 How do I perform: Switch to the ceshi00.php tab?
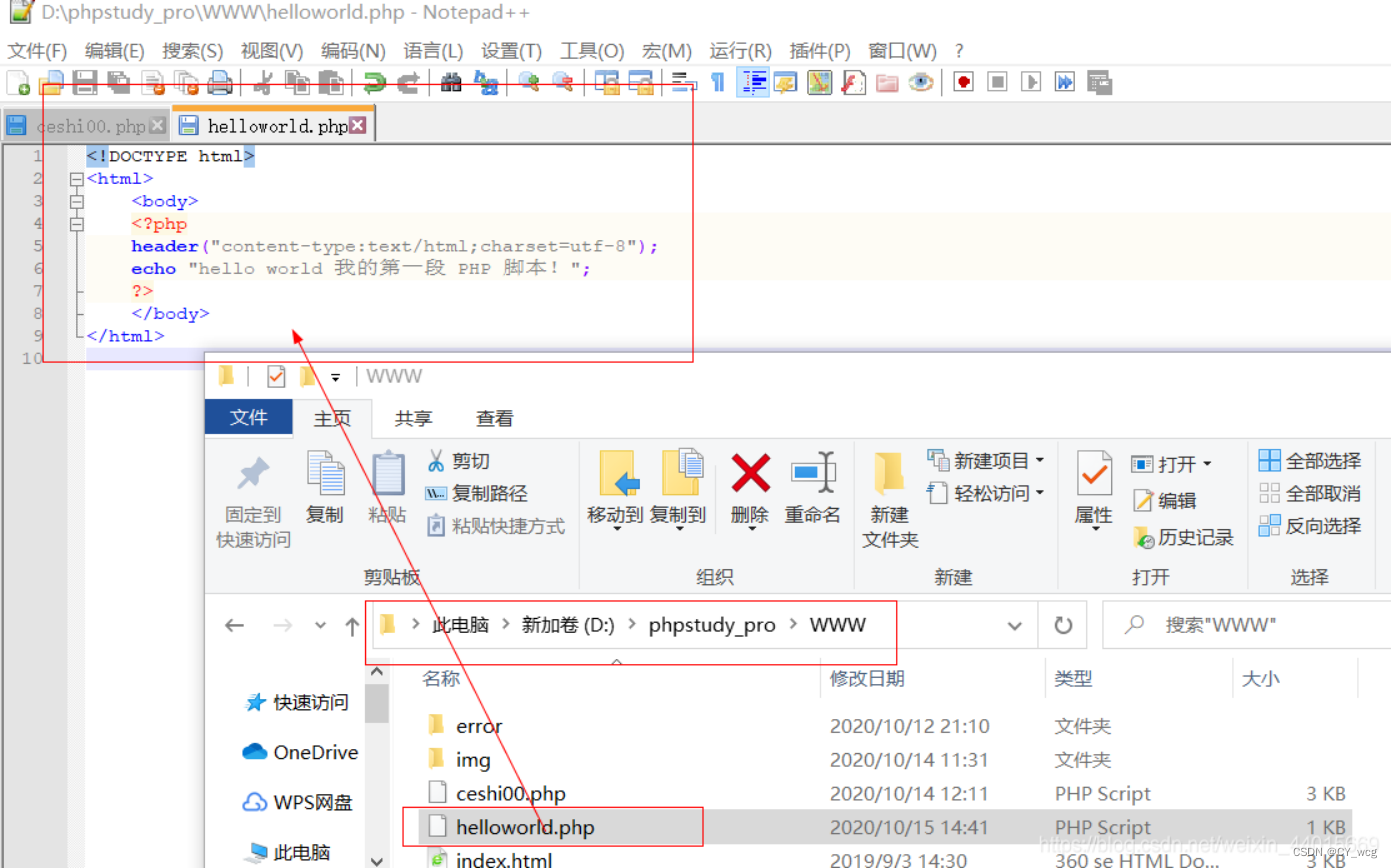[85, 126]
